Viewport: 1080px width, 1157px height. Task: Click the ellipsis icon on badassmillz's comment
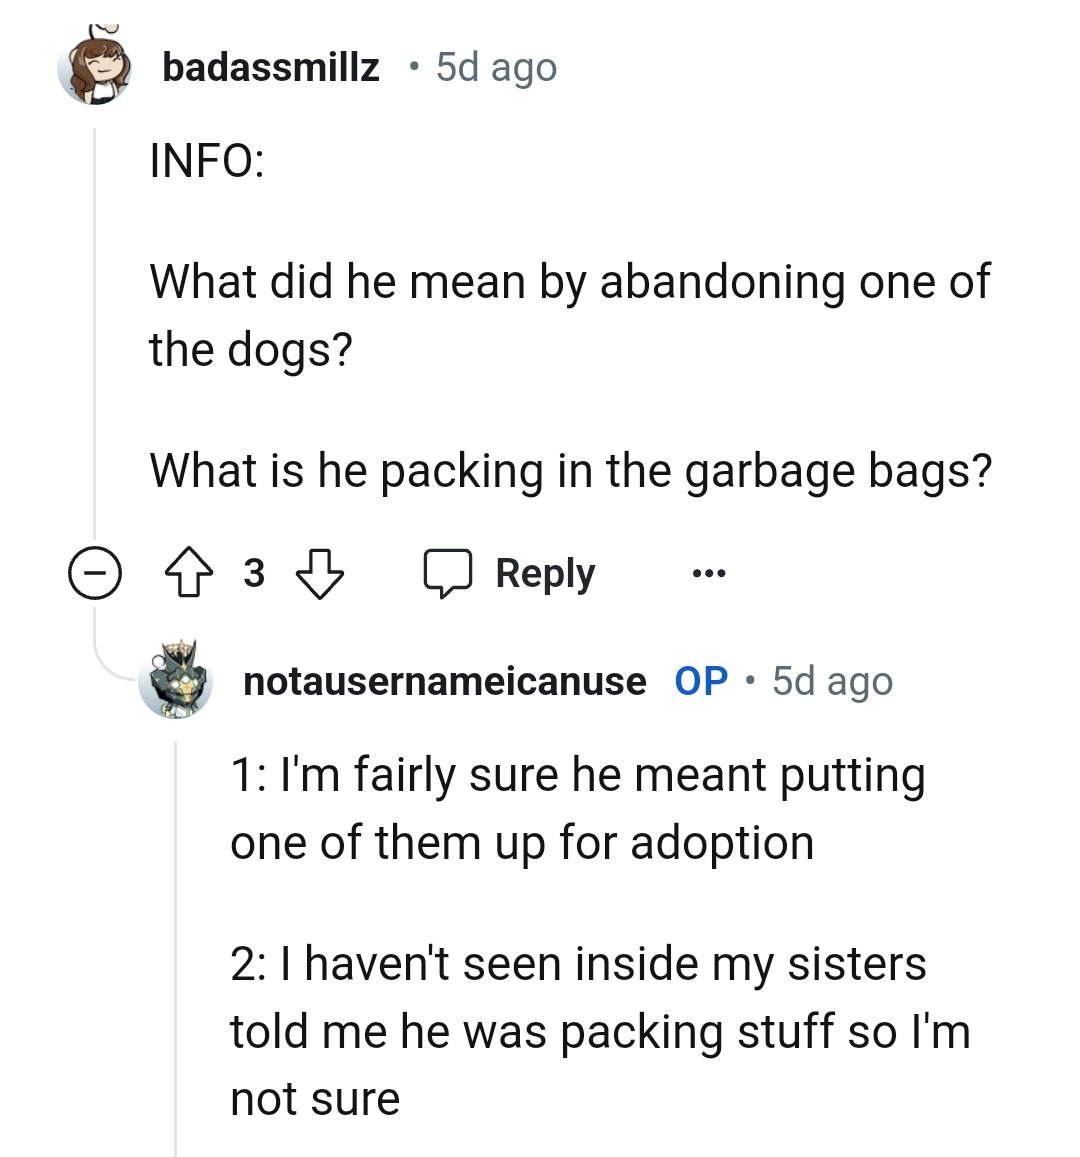706,572
